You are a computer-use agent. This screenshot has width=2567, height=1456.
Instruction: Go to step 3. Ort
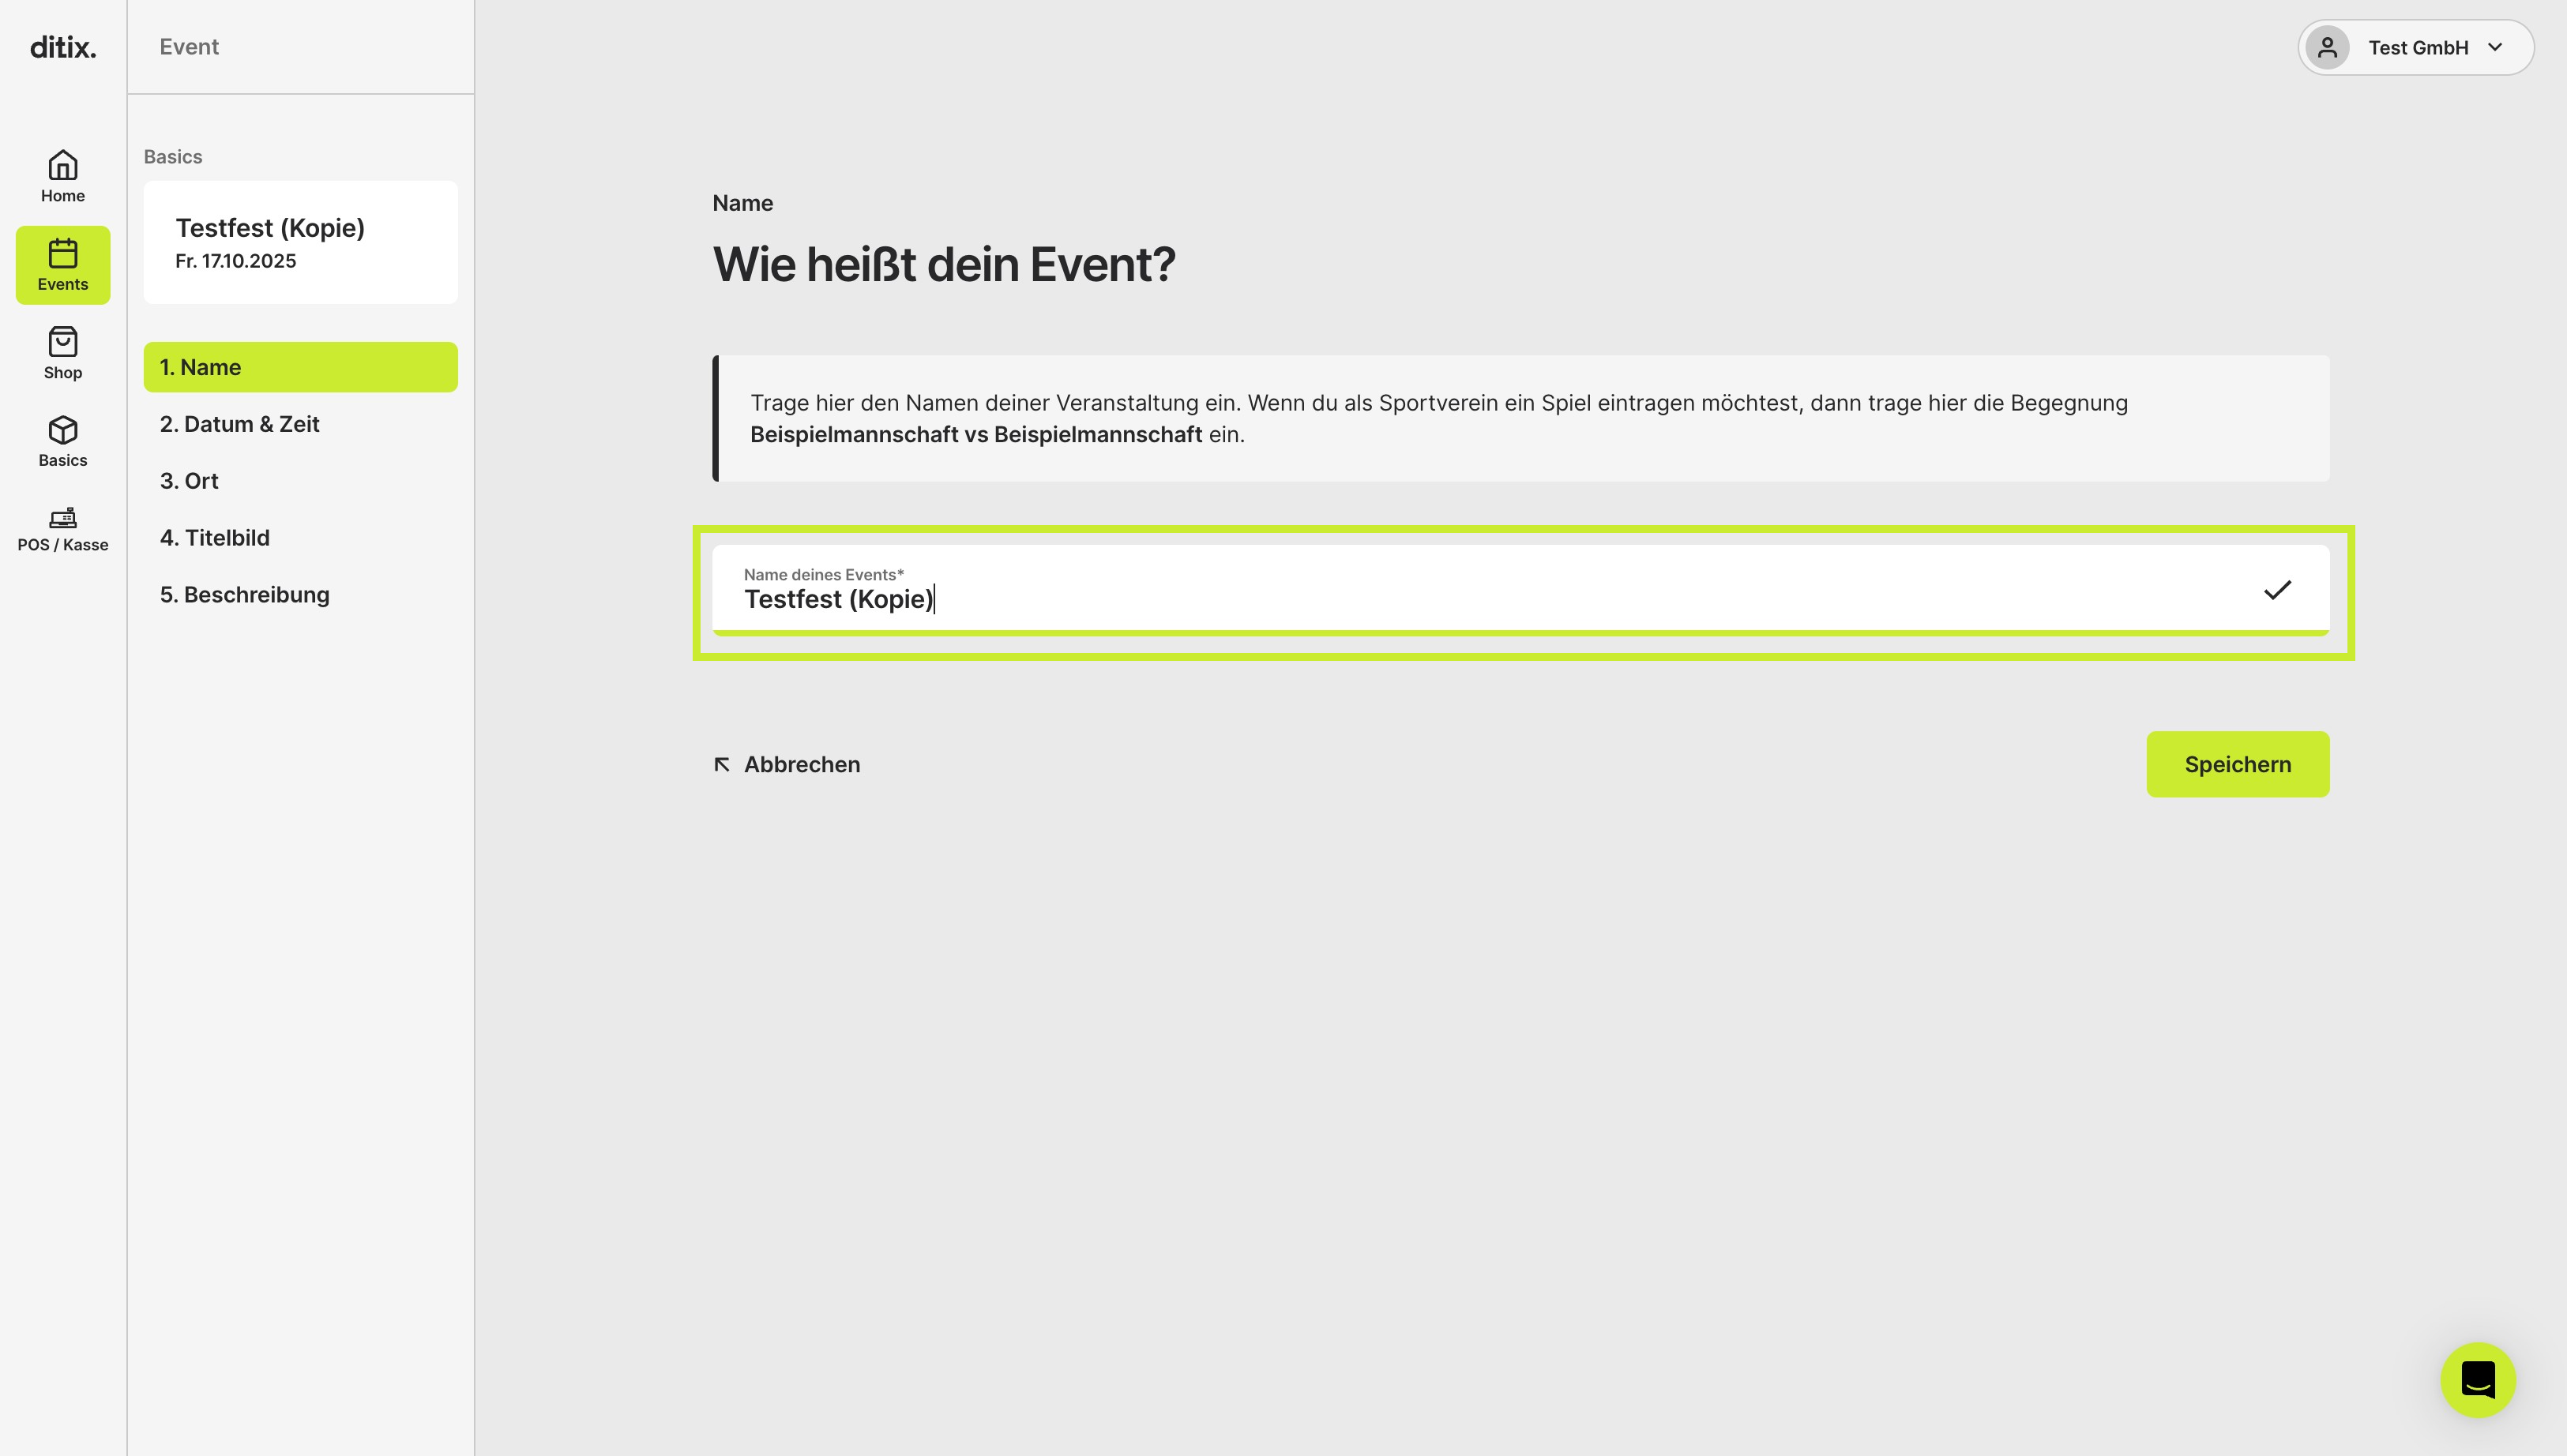(x=301, y=481)
